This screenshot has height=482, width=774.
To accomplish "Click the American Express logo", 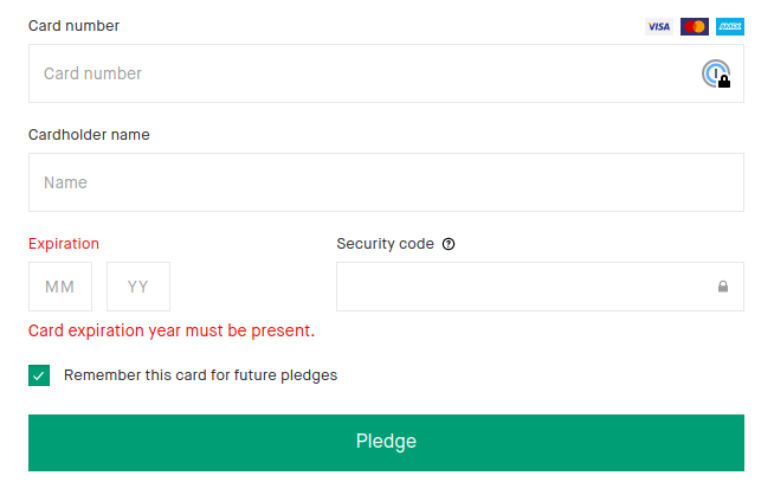I will pyautogui.click(x=730, y=27).
